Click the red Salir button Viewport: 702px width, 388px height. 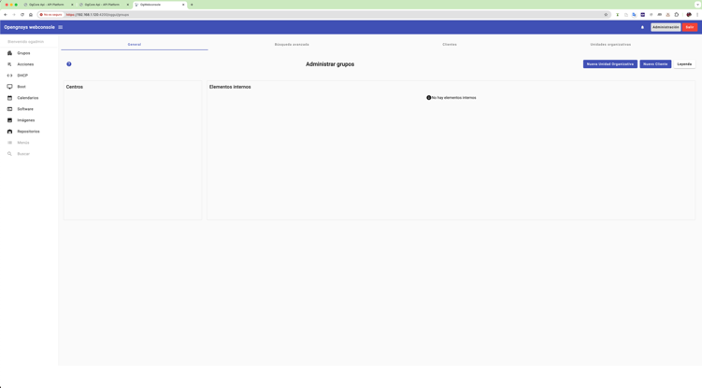(x=689, y=27)
